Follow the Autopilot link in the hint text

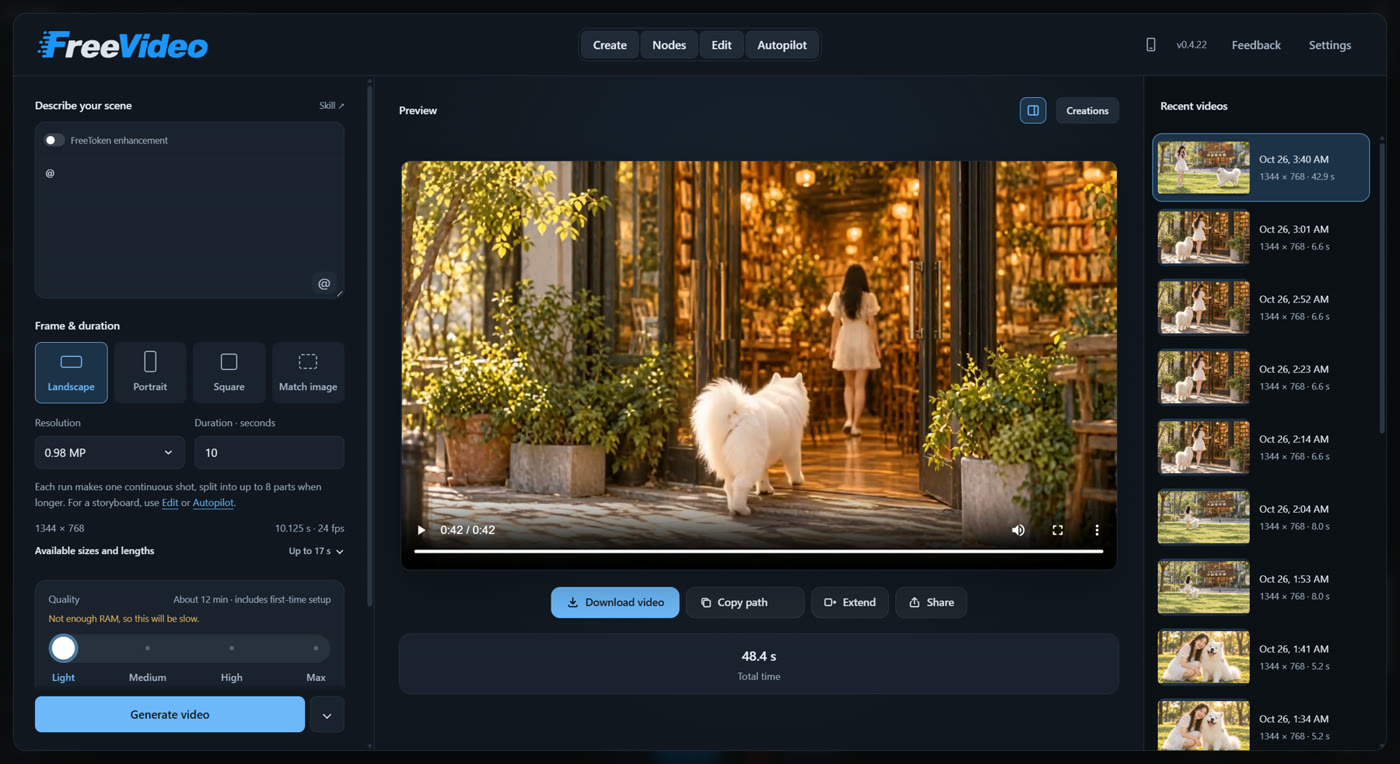pyautogui.click(x=213, y=503)
